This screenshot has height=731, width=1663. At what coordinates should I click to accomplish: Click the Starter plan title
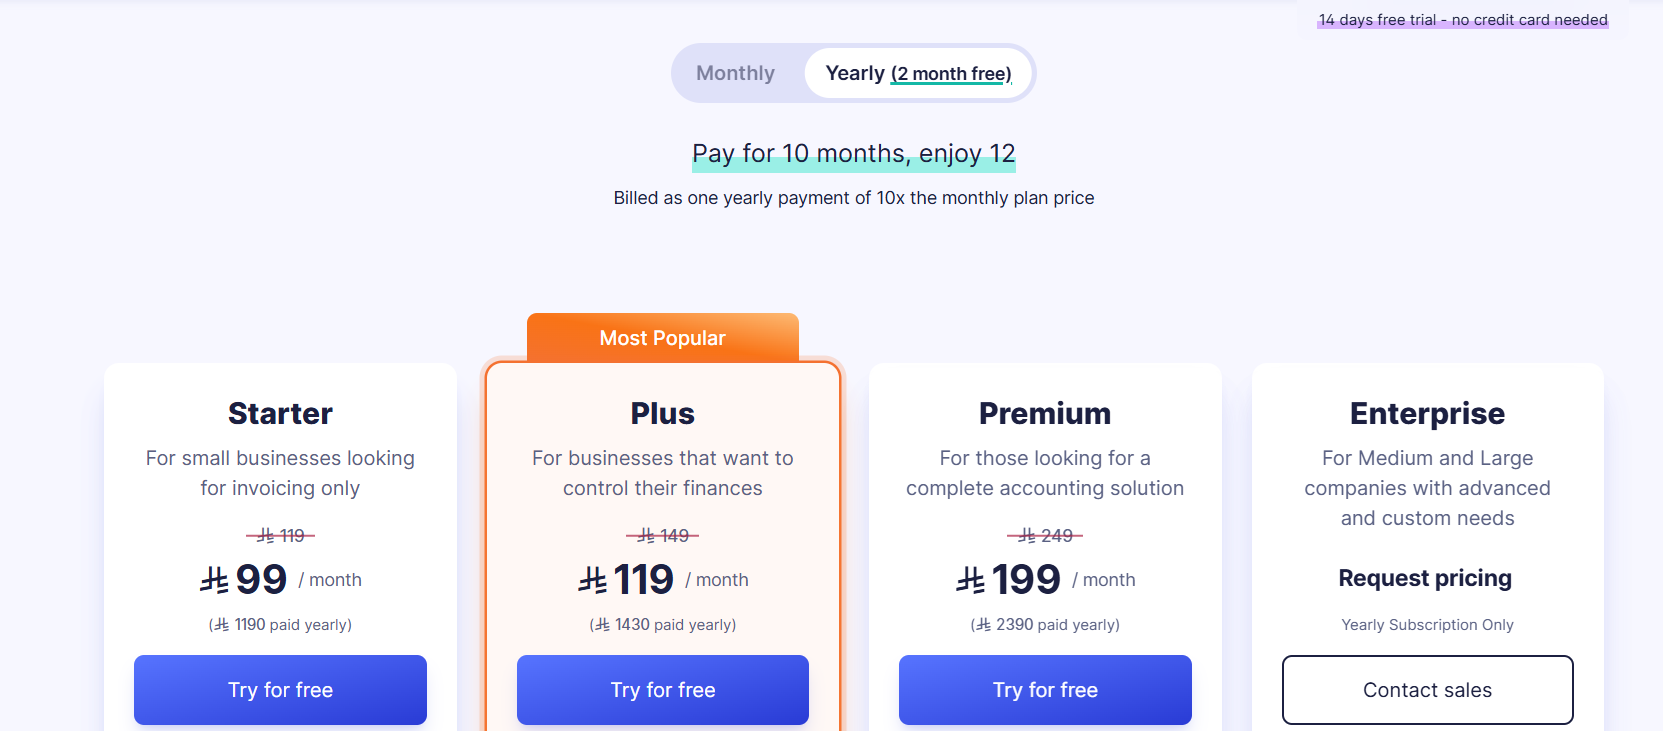click(280, 413)
